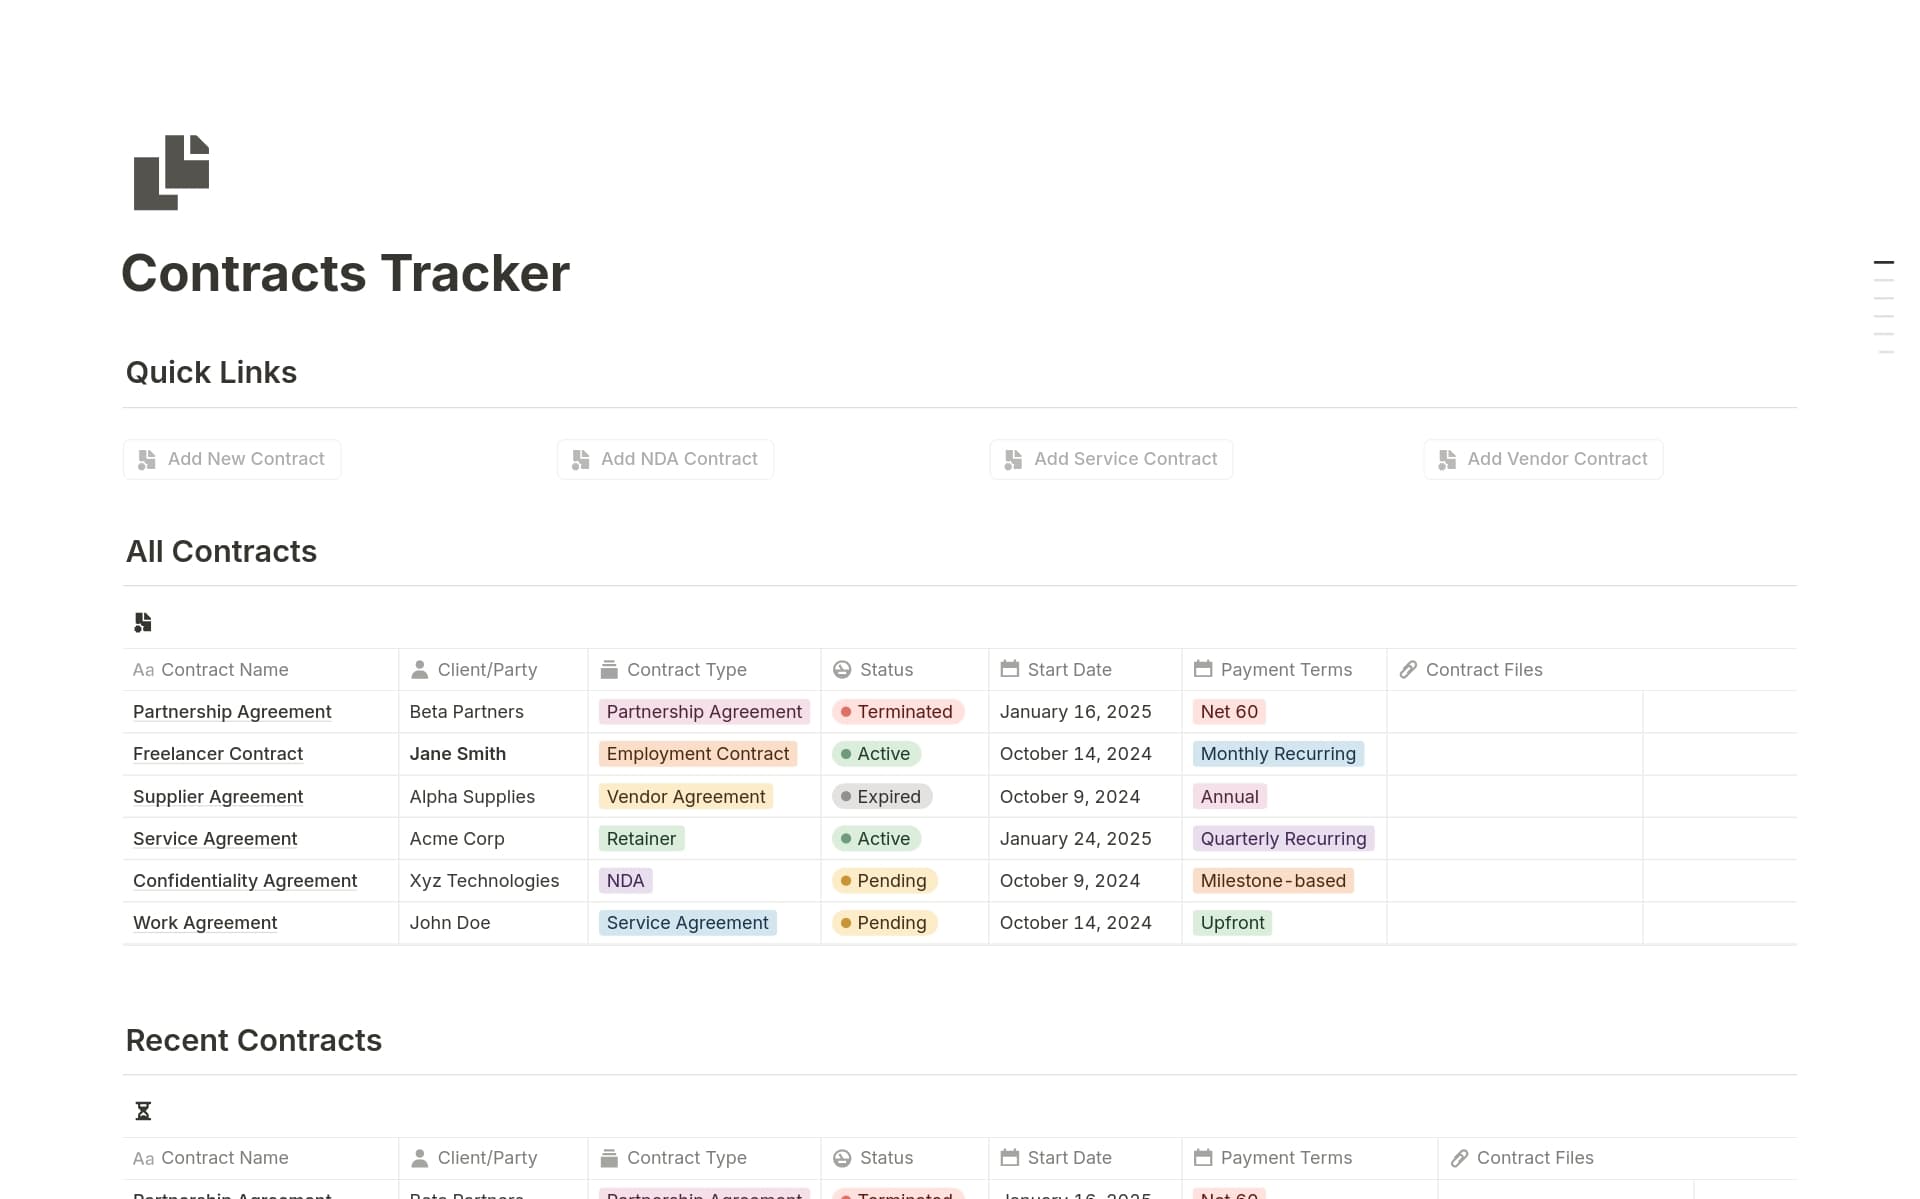This screenshot has width=1920, height=1199.
Task: Open the Status column options in Recent Contracts
Action: 886,1157
